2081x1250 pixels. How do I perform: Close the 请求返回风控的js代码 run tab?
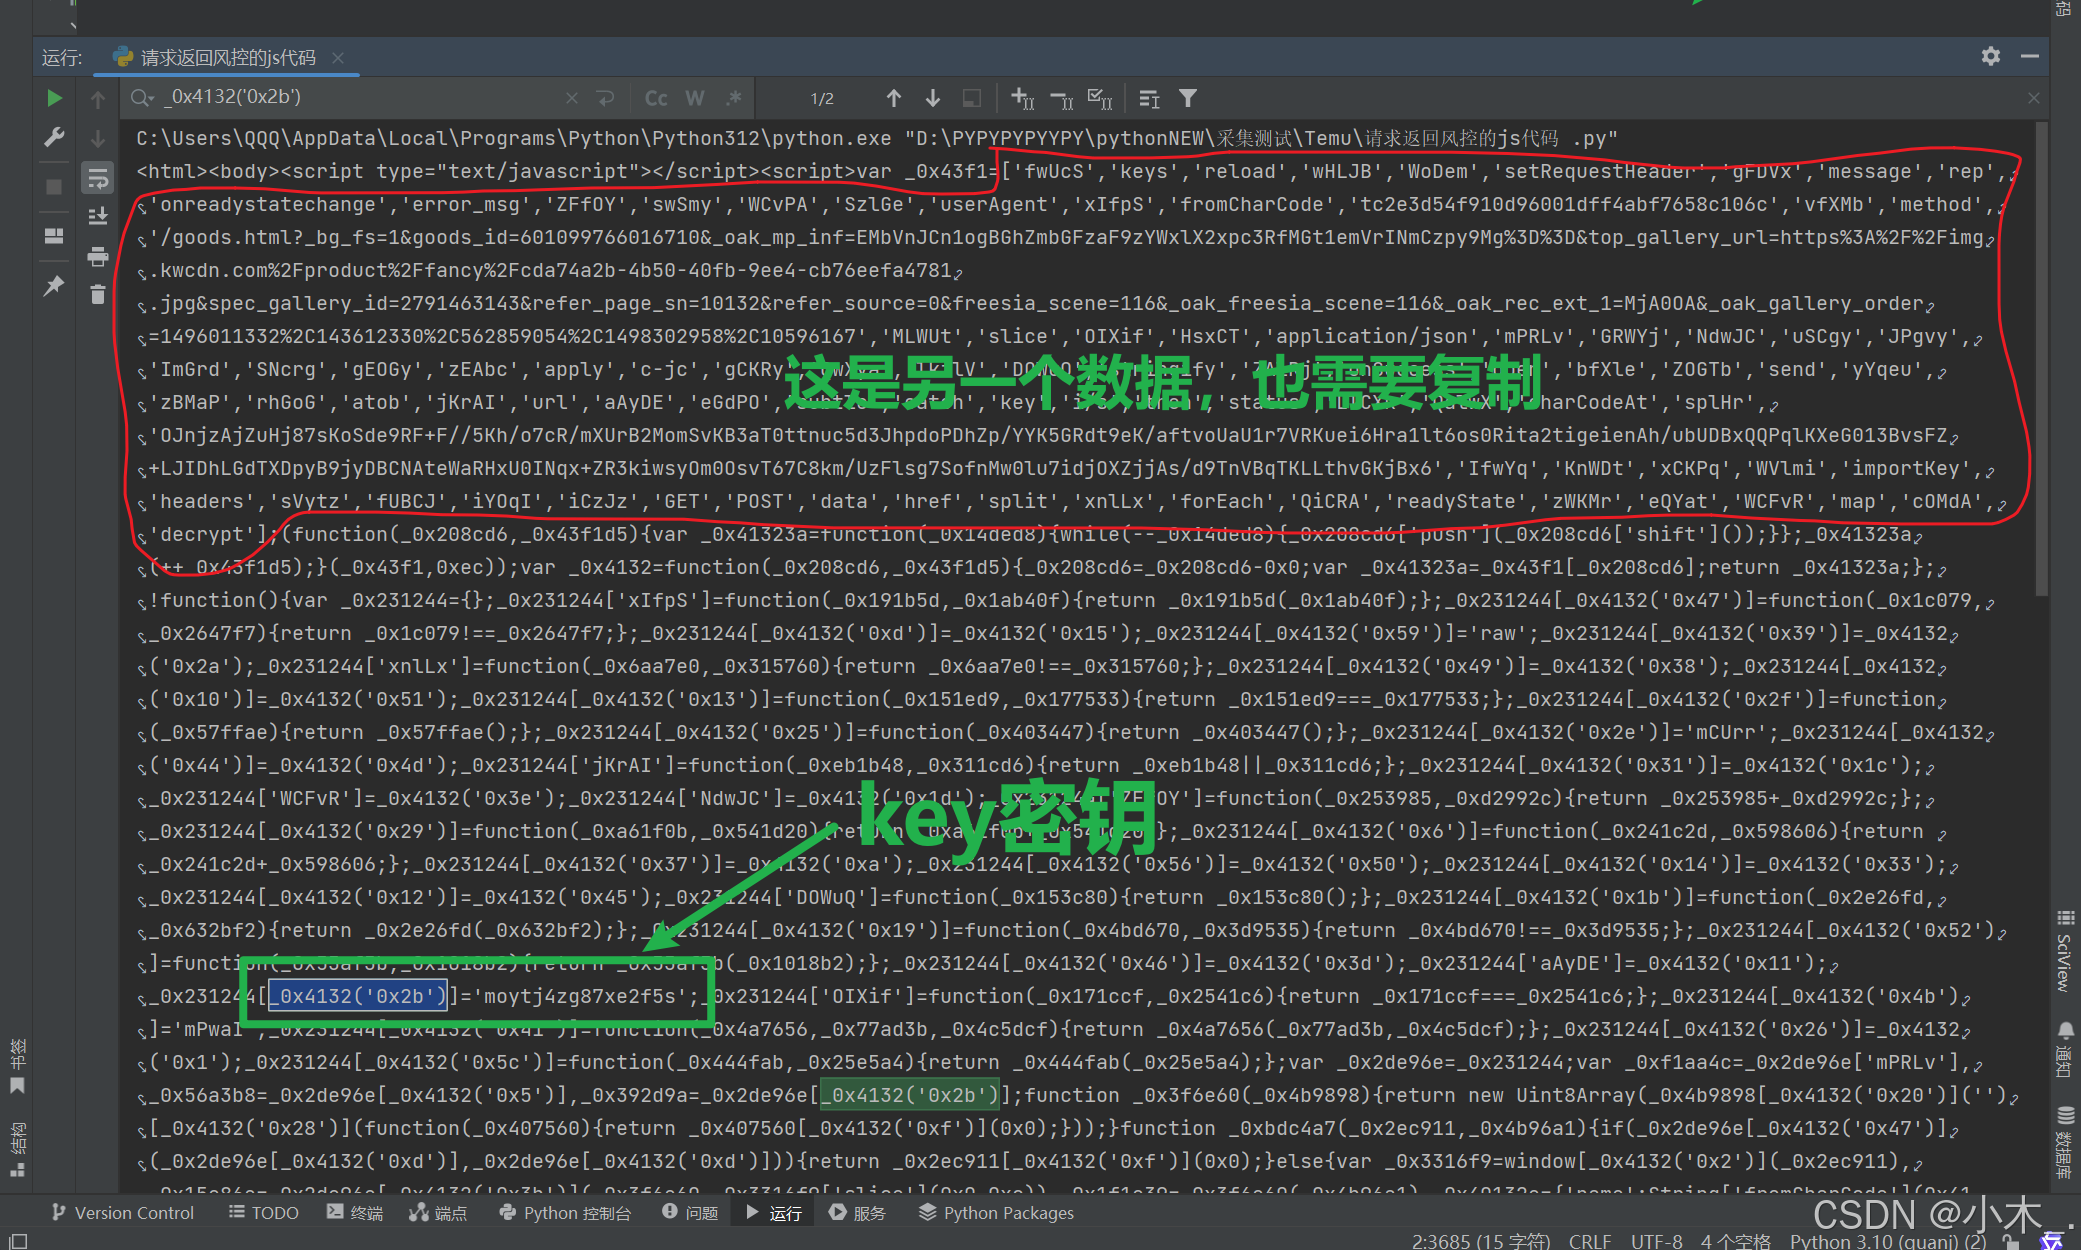[338, 58]
